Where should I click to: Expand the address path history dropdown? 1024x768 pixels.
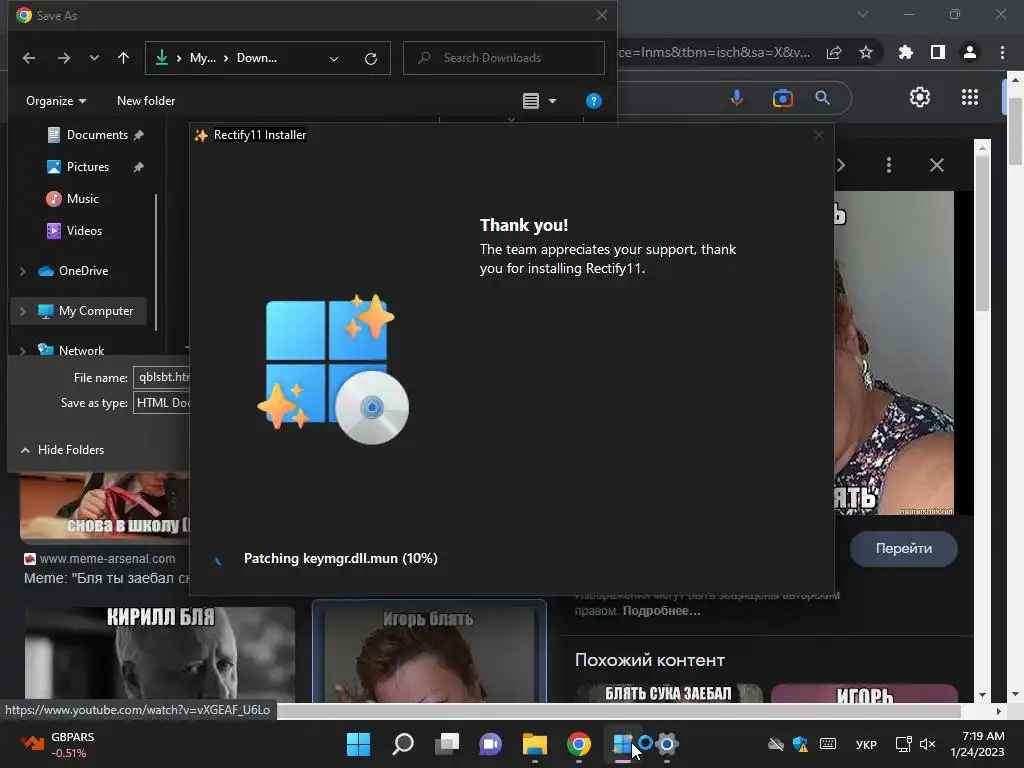tap(334, 59)
